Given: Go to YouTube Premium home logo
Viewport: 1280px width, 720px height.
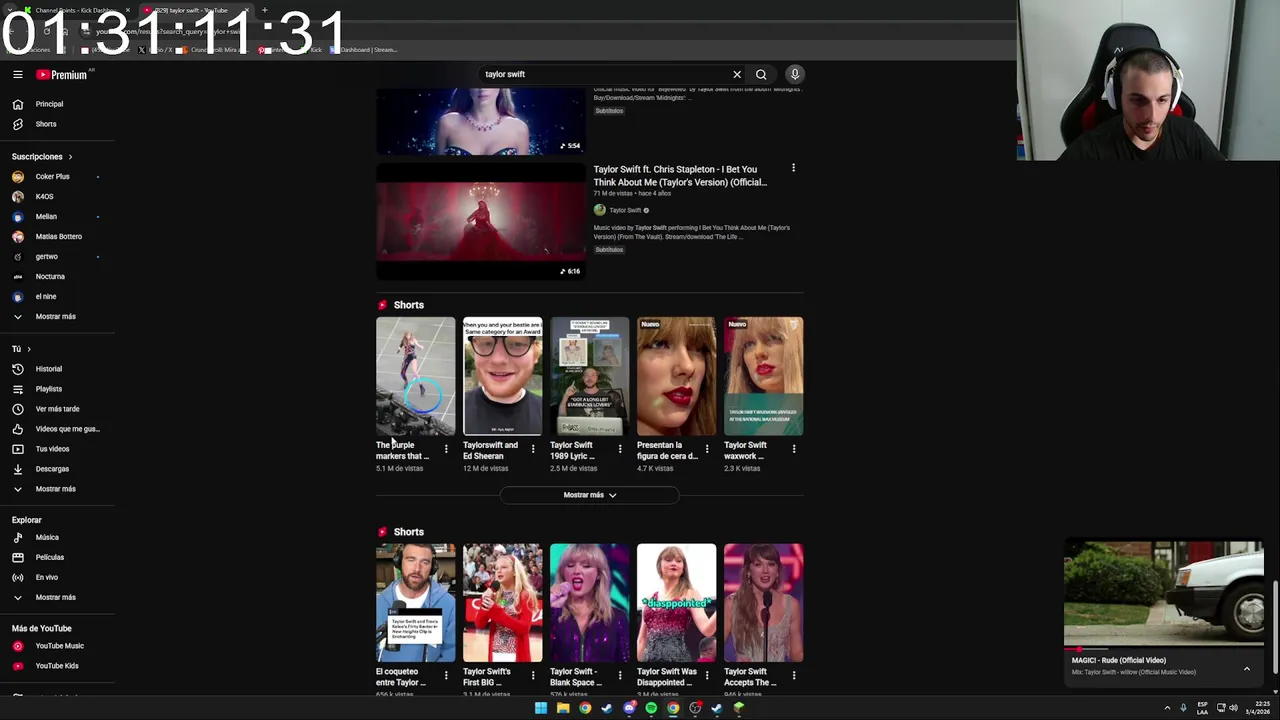Looking at the screenshot, I should [x=62, y=74].
